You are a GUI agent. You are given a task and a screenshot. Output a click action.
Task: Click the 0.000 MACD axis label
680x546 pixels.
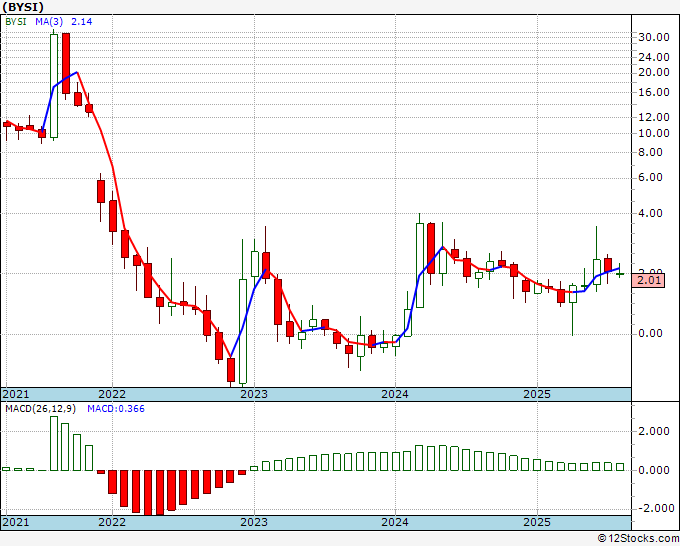tap(654, 470)
